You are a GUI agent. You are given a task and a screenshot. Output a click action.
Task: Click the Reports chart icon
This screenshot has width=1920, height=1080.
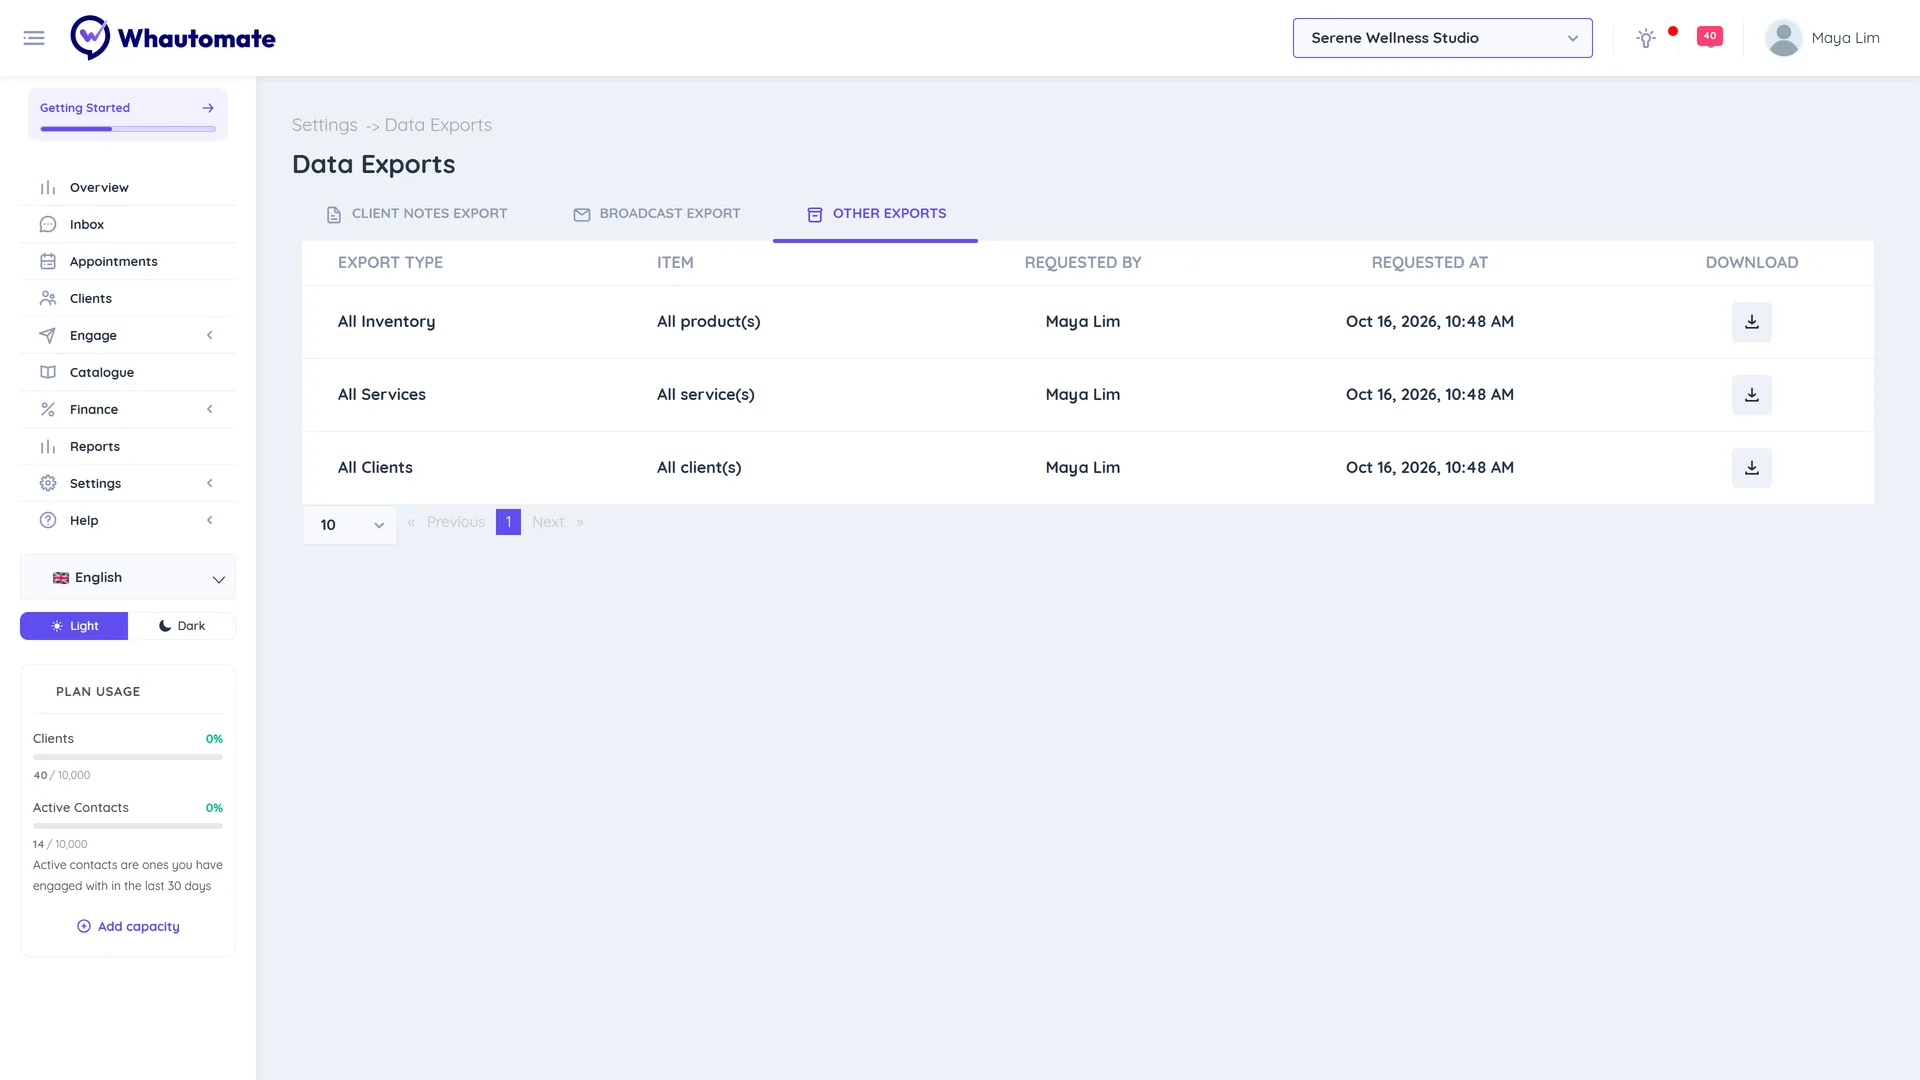click(x=48, y=447)
